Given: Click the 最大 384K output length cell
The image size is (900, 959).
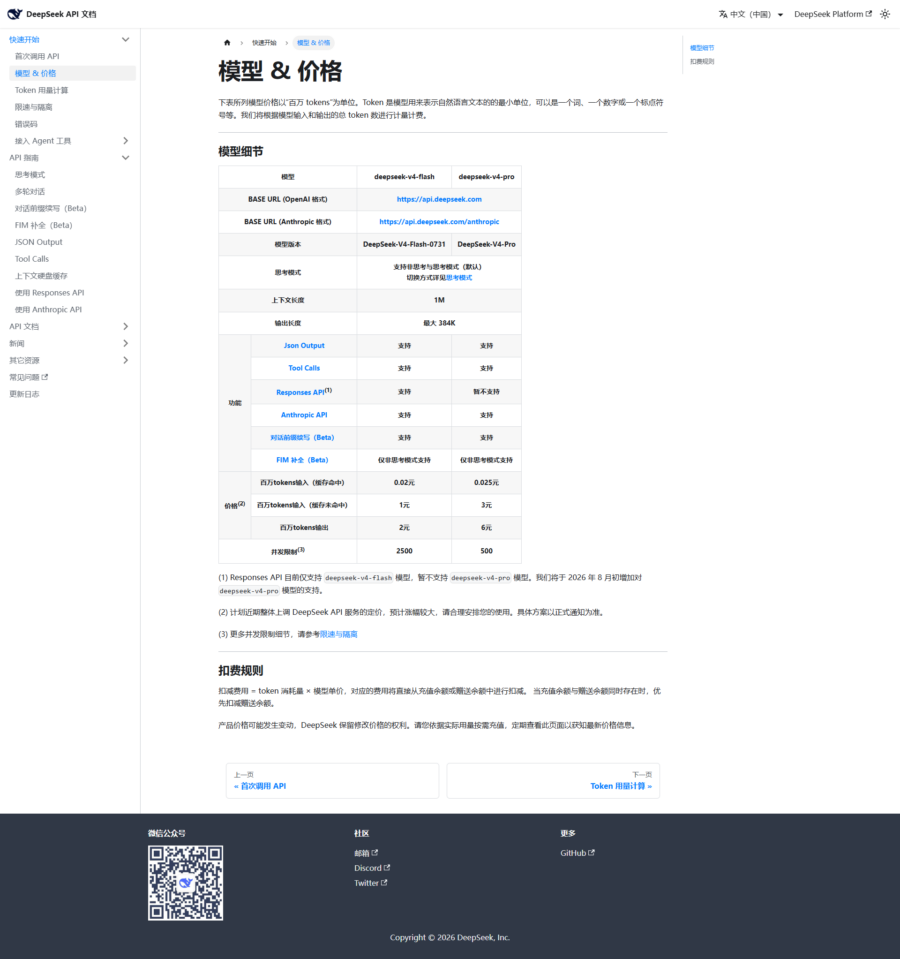Looking at the screenshot, I should 439,323.
